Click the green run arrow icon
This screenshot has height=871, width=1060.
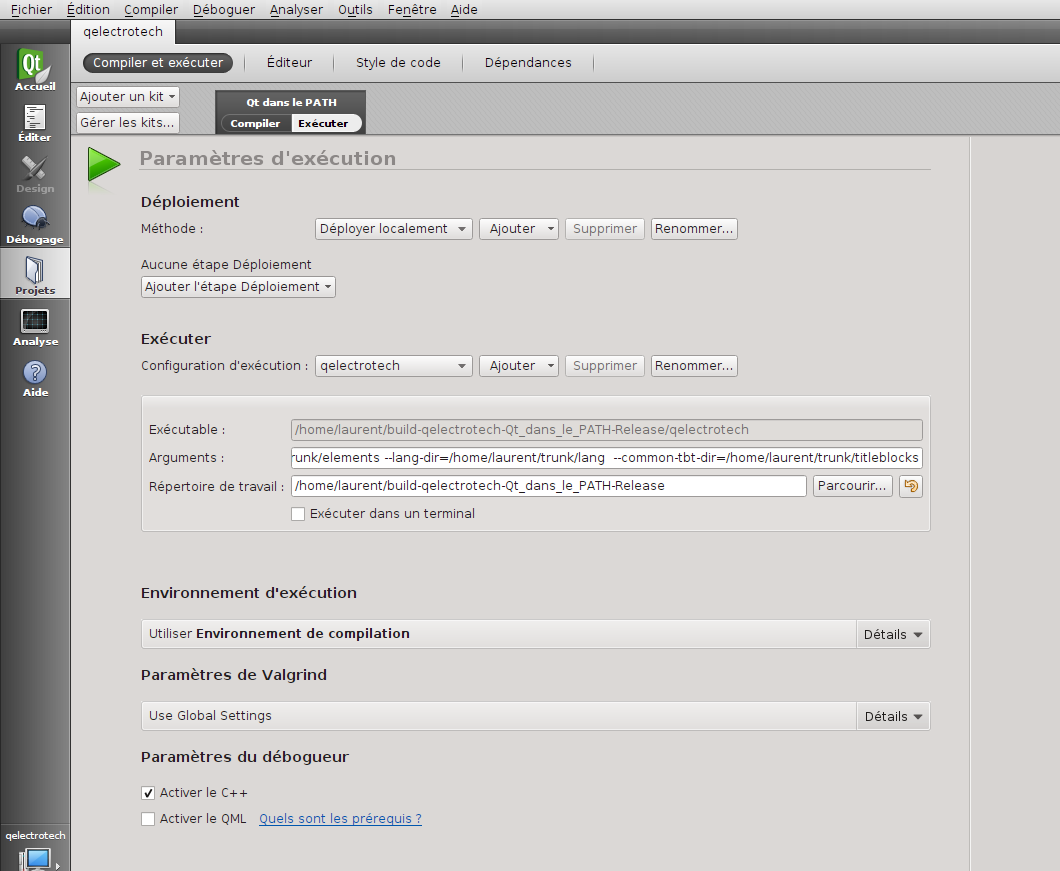[103, 164]
